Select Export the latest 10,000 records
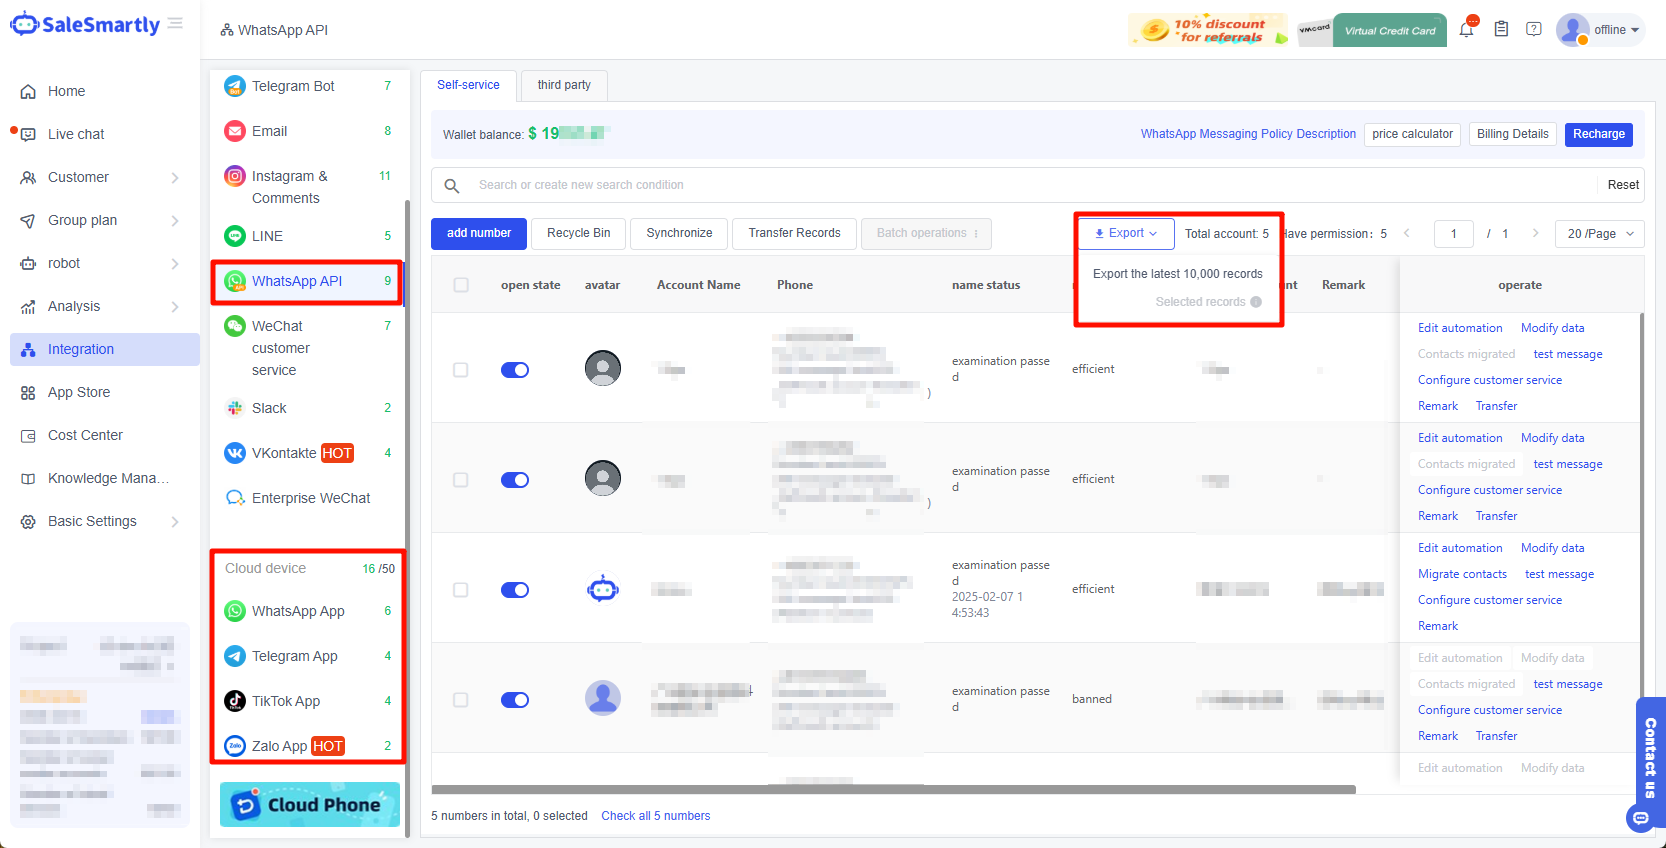Viewport: 1666px width, 848px height. (x=1178, y=274)
